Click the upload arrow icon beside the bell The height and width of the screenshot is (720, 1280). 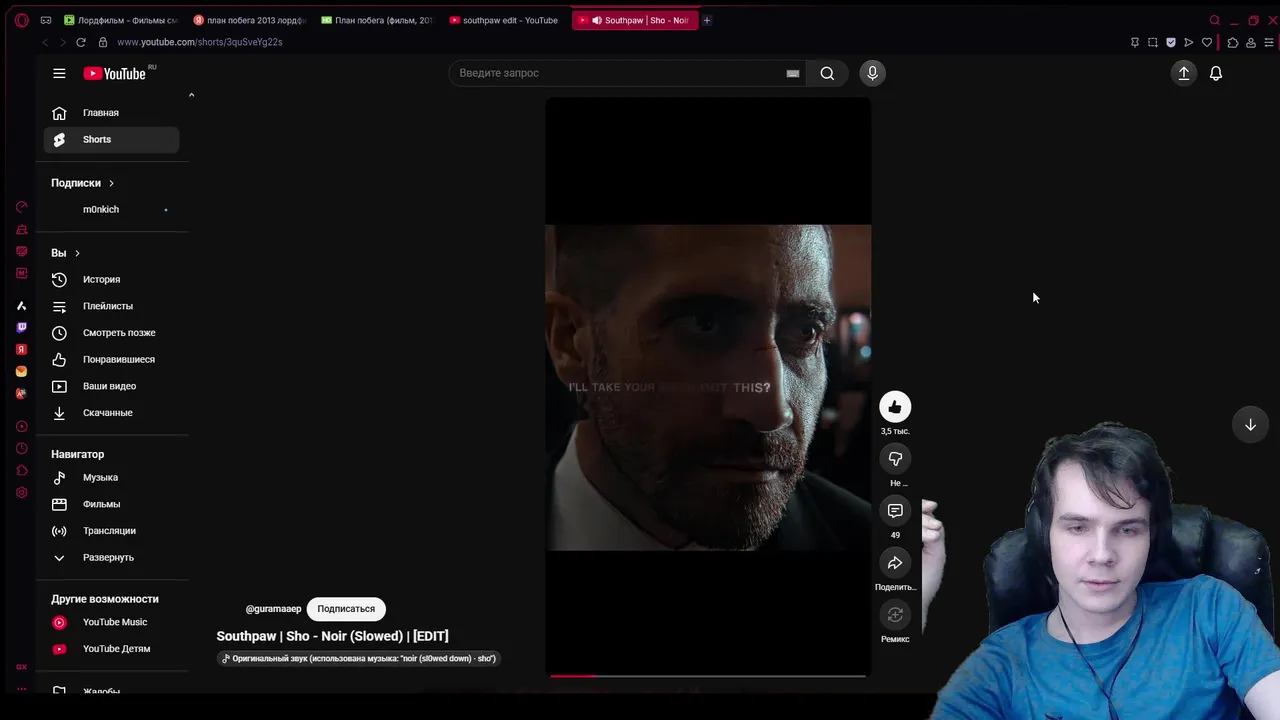pos(1184,73)
